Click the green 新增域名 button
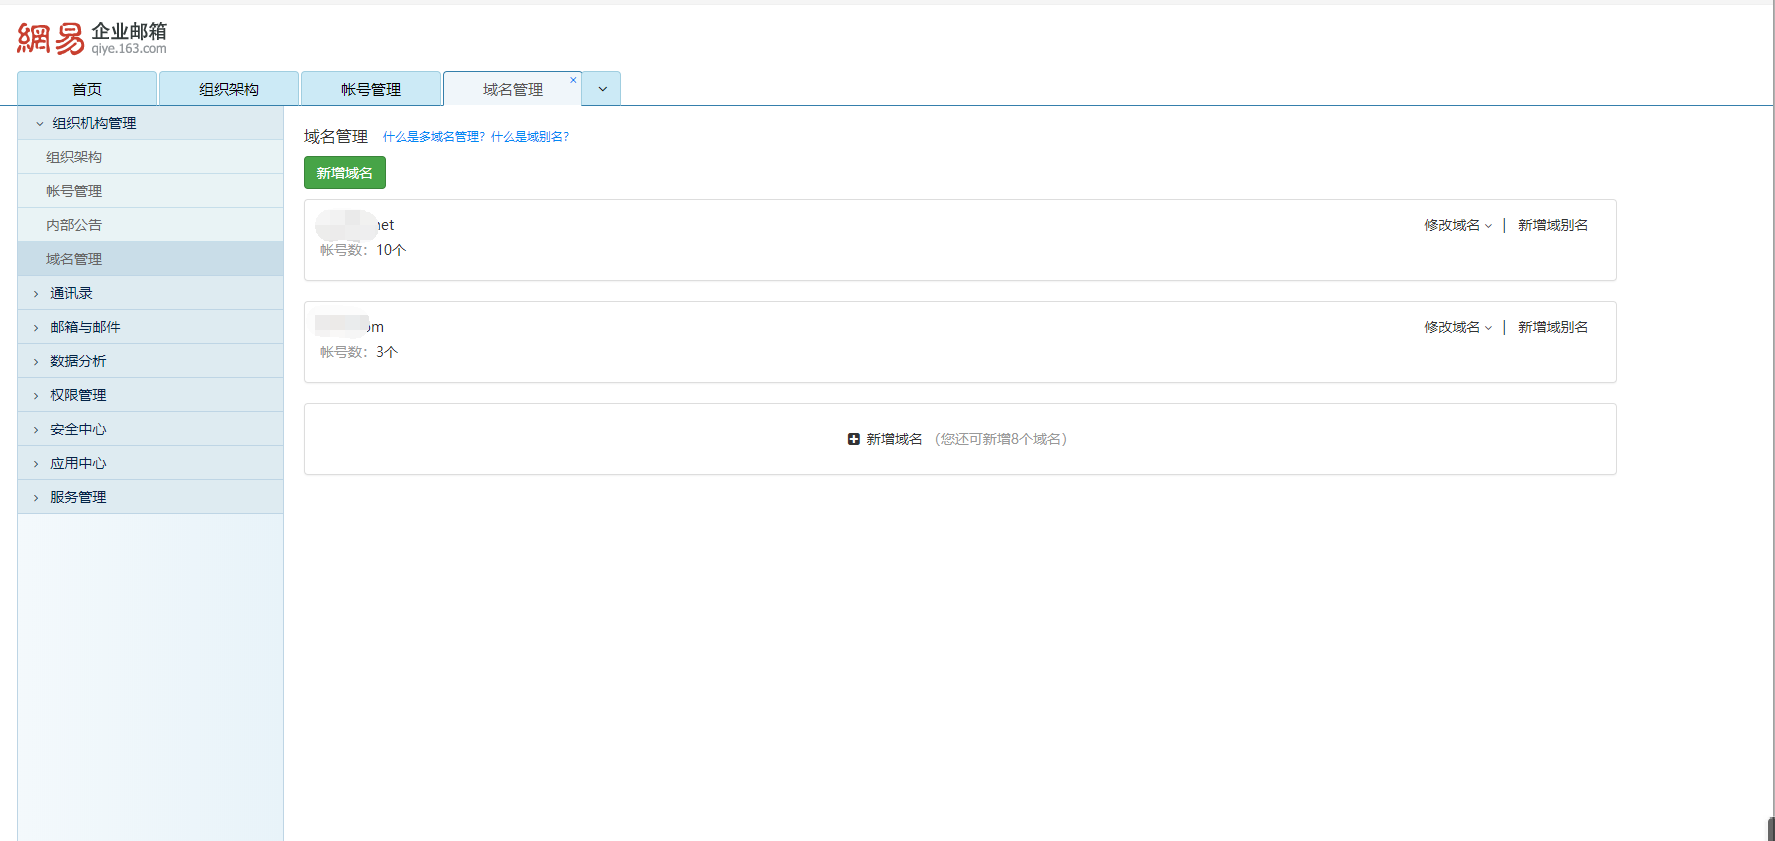 coord(344,173)
